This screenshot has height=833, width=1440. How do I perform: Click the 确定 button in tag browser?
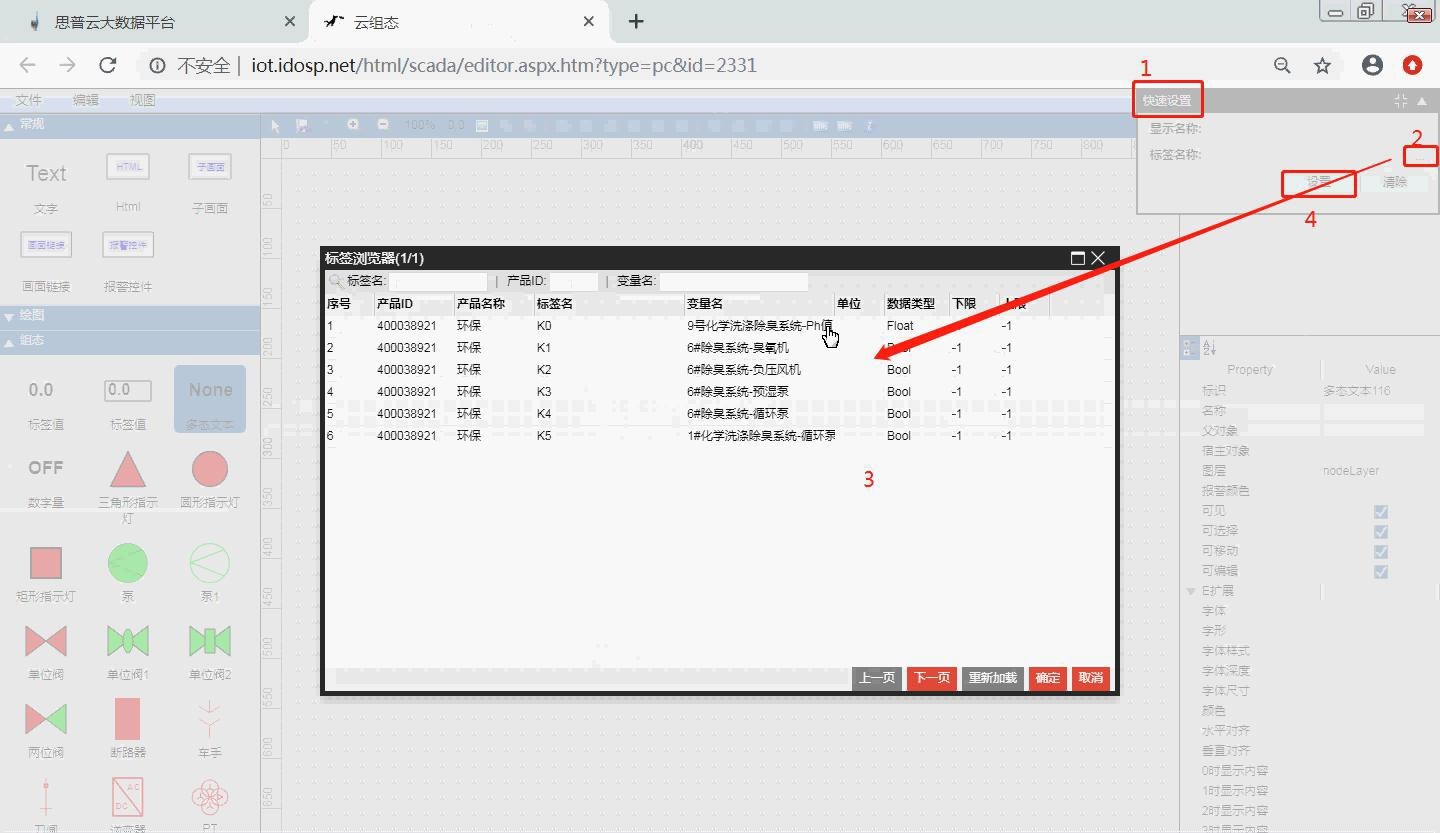(x=1047, y=678)
